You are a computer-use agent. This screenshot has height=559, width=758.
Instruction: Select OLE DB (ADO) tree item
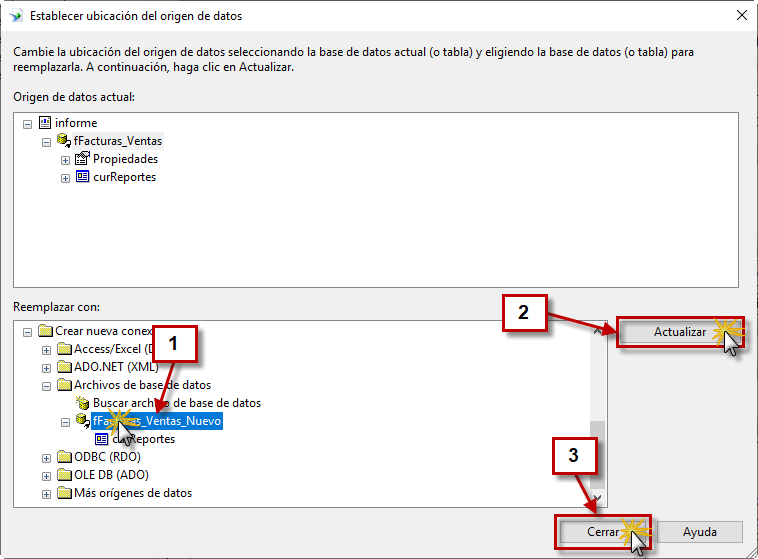(x=111, y=475)
